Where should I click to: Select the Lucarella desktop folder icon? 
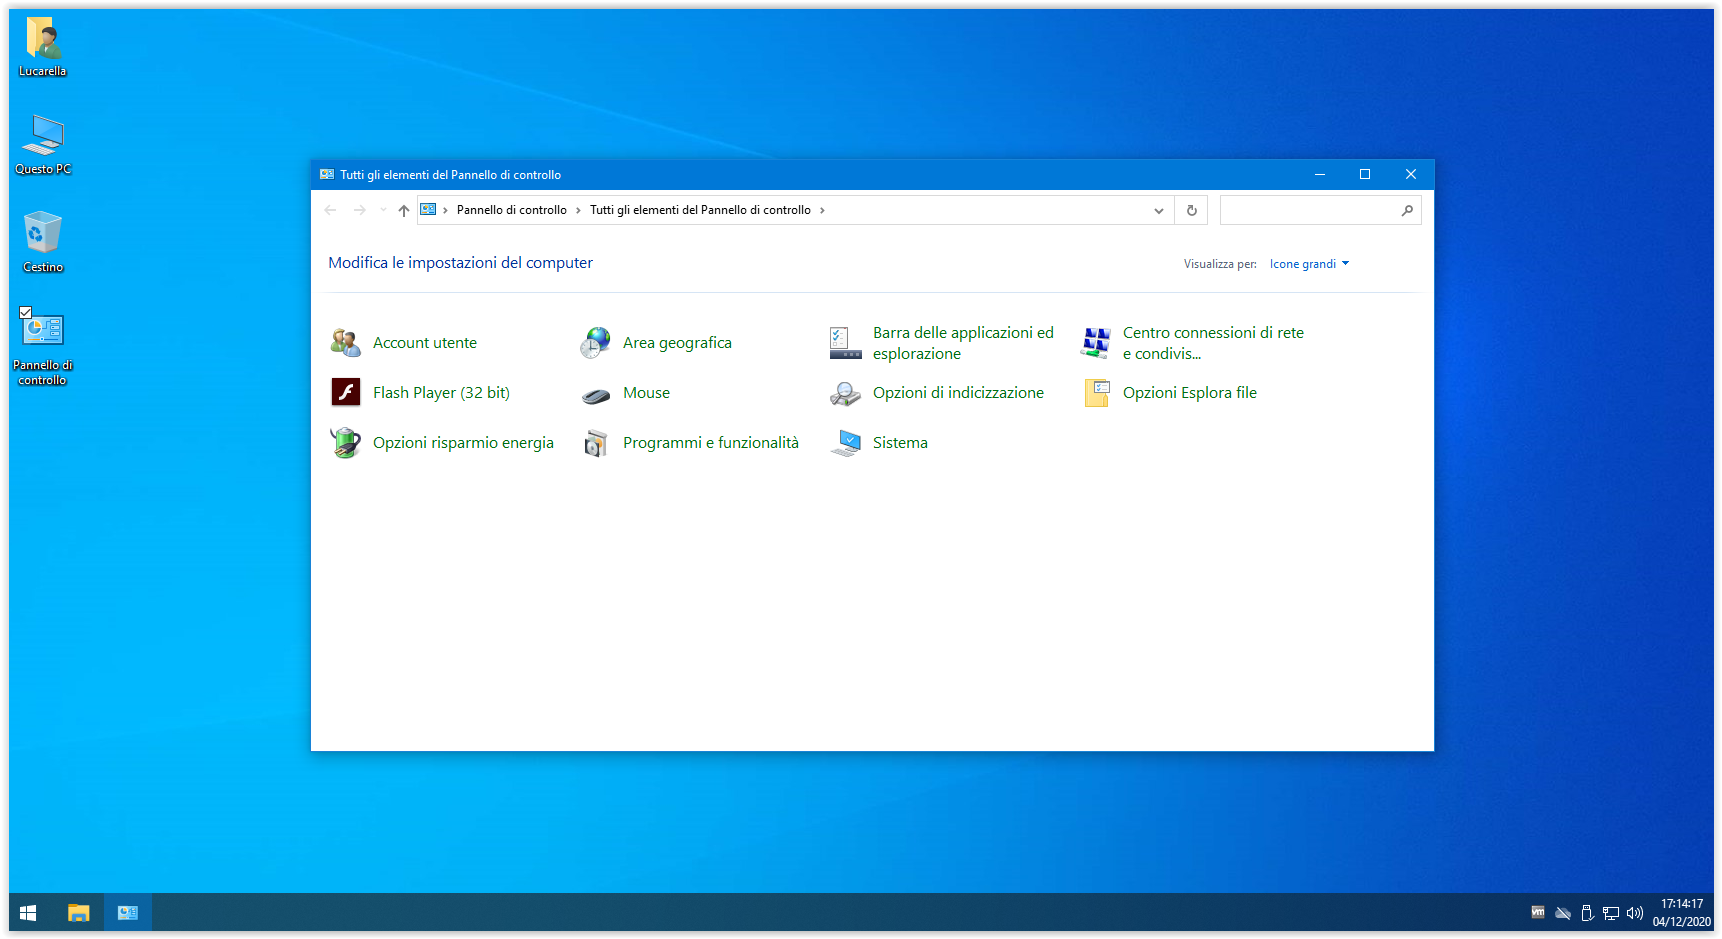tap(43, 38)
